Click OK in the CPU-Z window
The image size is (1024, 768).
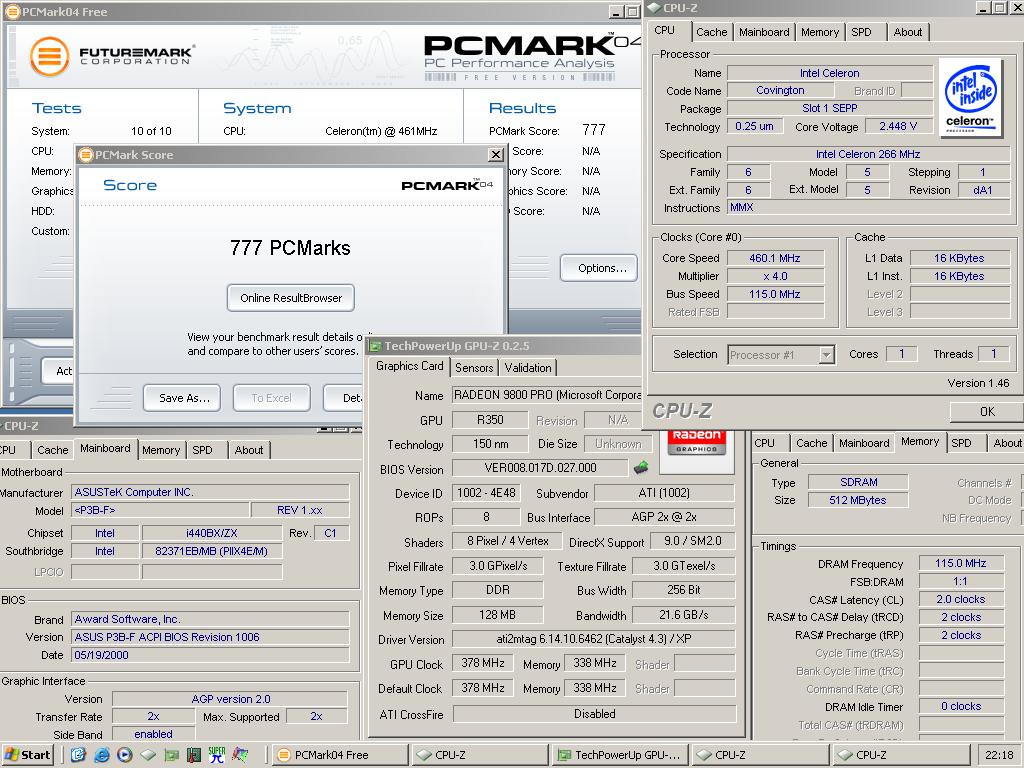click(987, 411)
